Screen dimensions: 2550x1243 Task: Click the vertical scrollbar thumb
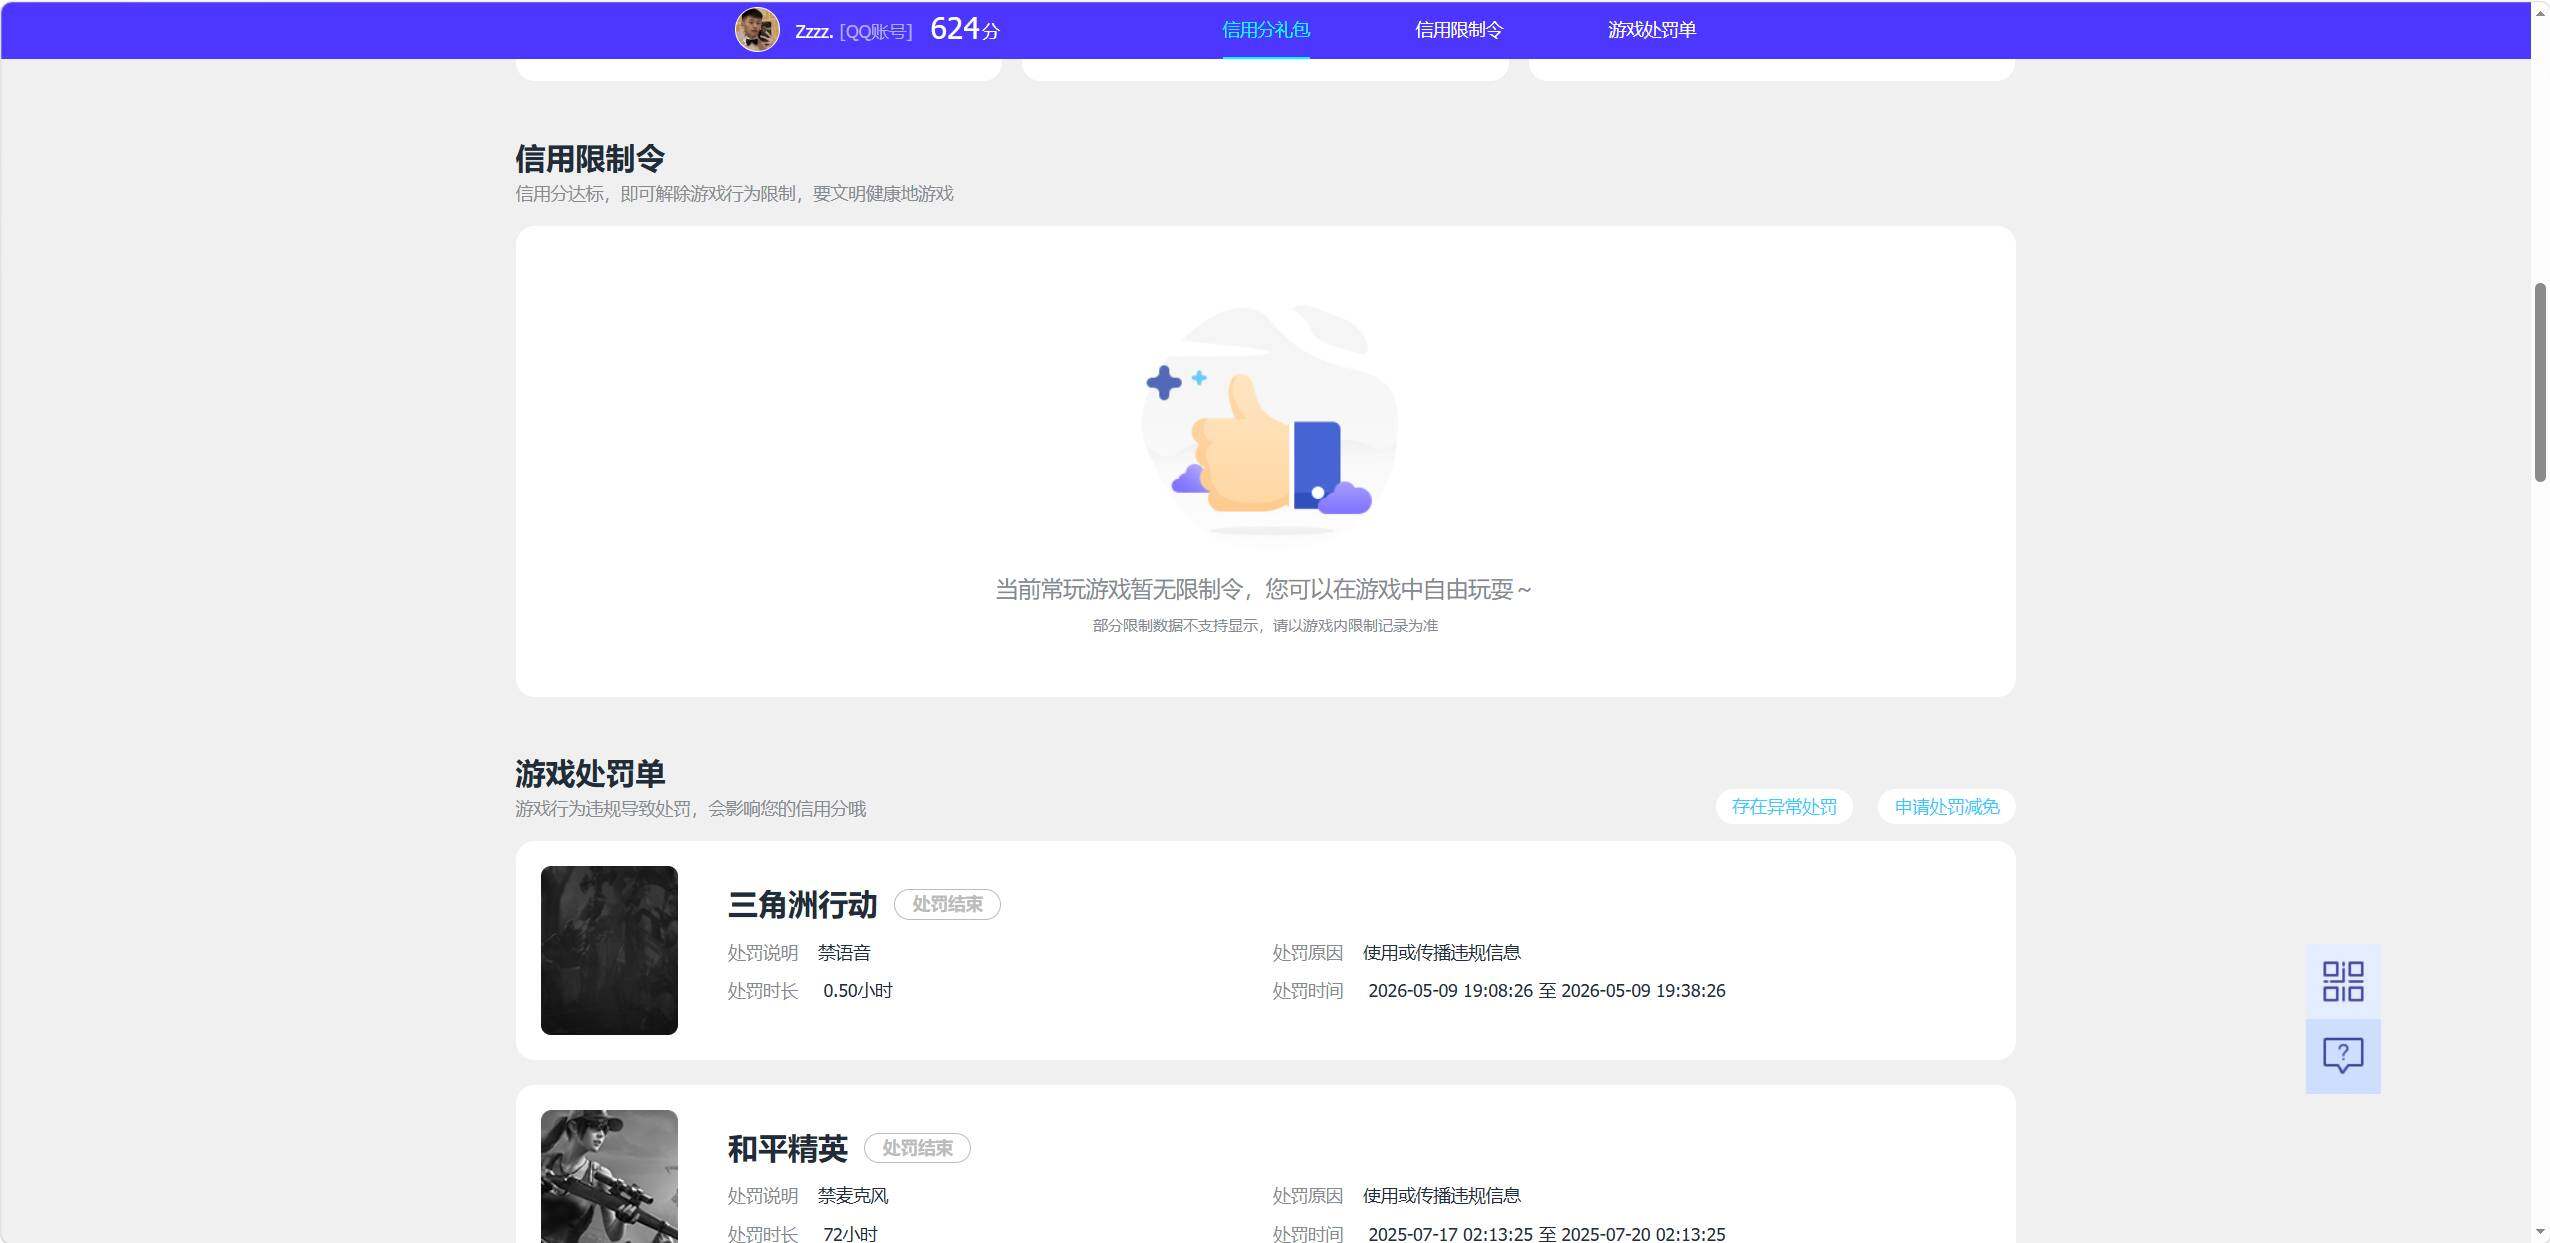[x=2540, y=383]
